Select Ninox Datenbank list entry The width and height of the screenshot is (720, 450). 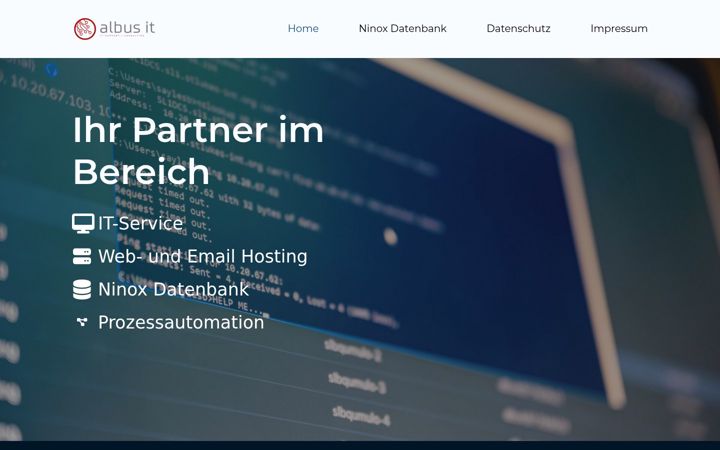point(174,290)
